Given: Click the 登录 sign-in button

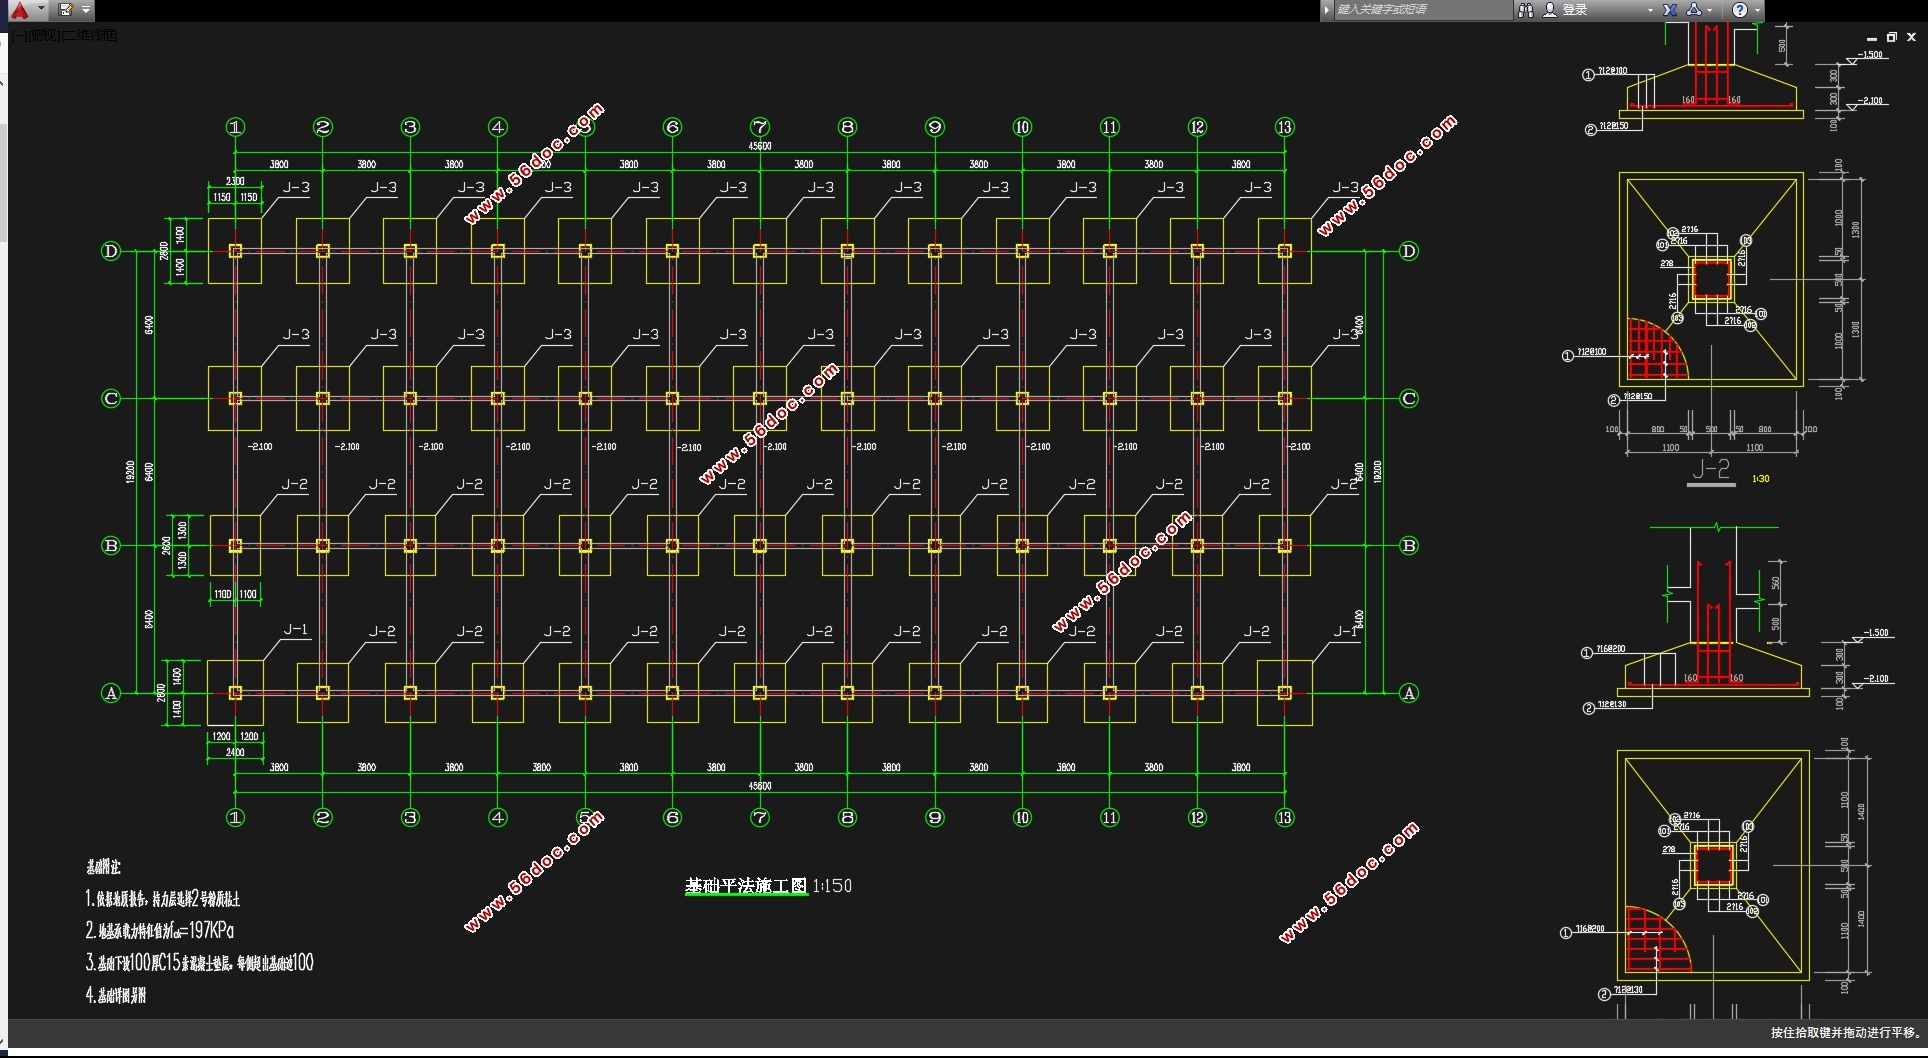Looking at the screenshot, I should pos(1575,10).
